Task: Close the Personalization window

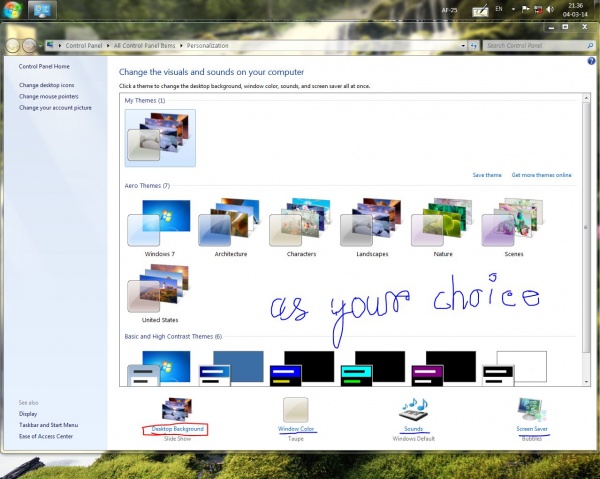Action: coord(584,27)
